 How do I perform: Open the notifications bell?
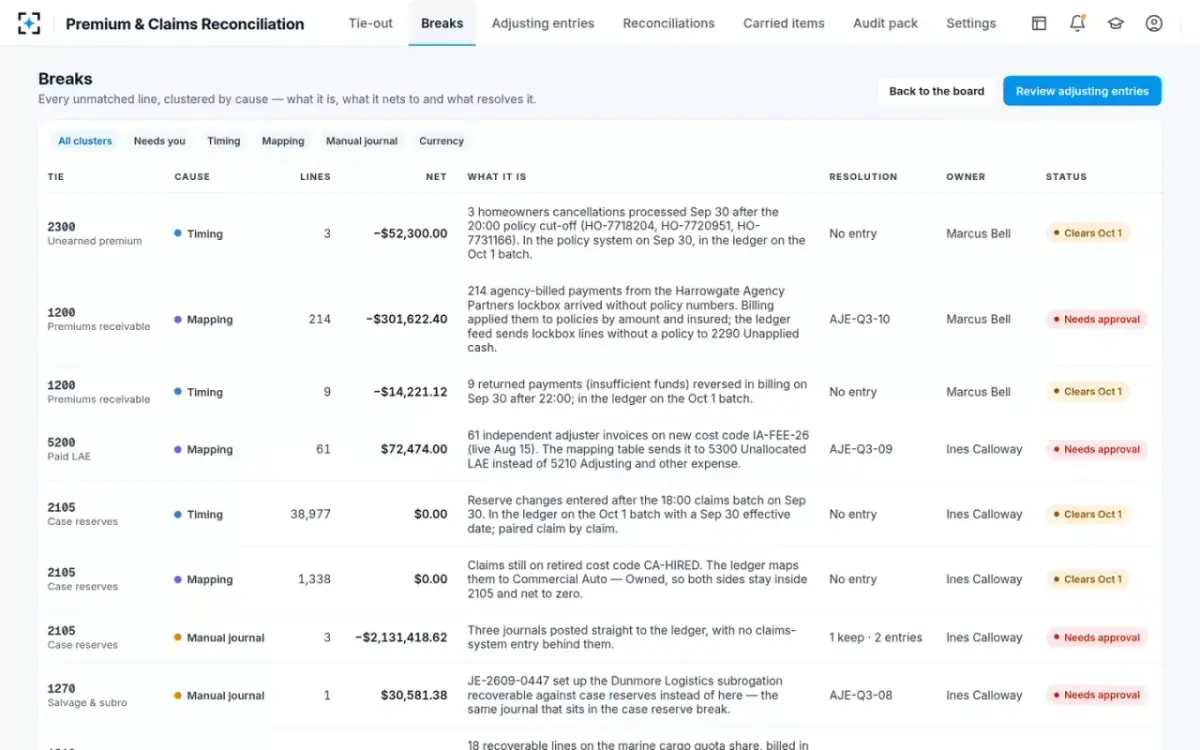(1077, 23)
